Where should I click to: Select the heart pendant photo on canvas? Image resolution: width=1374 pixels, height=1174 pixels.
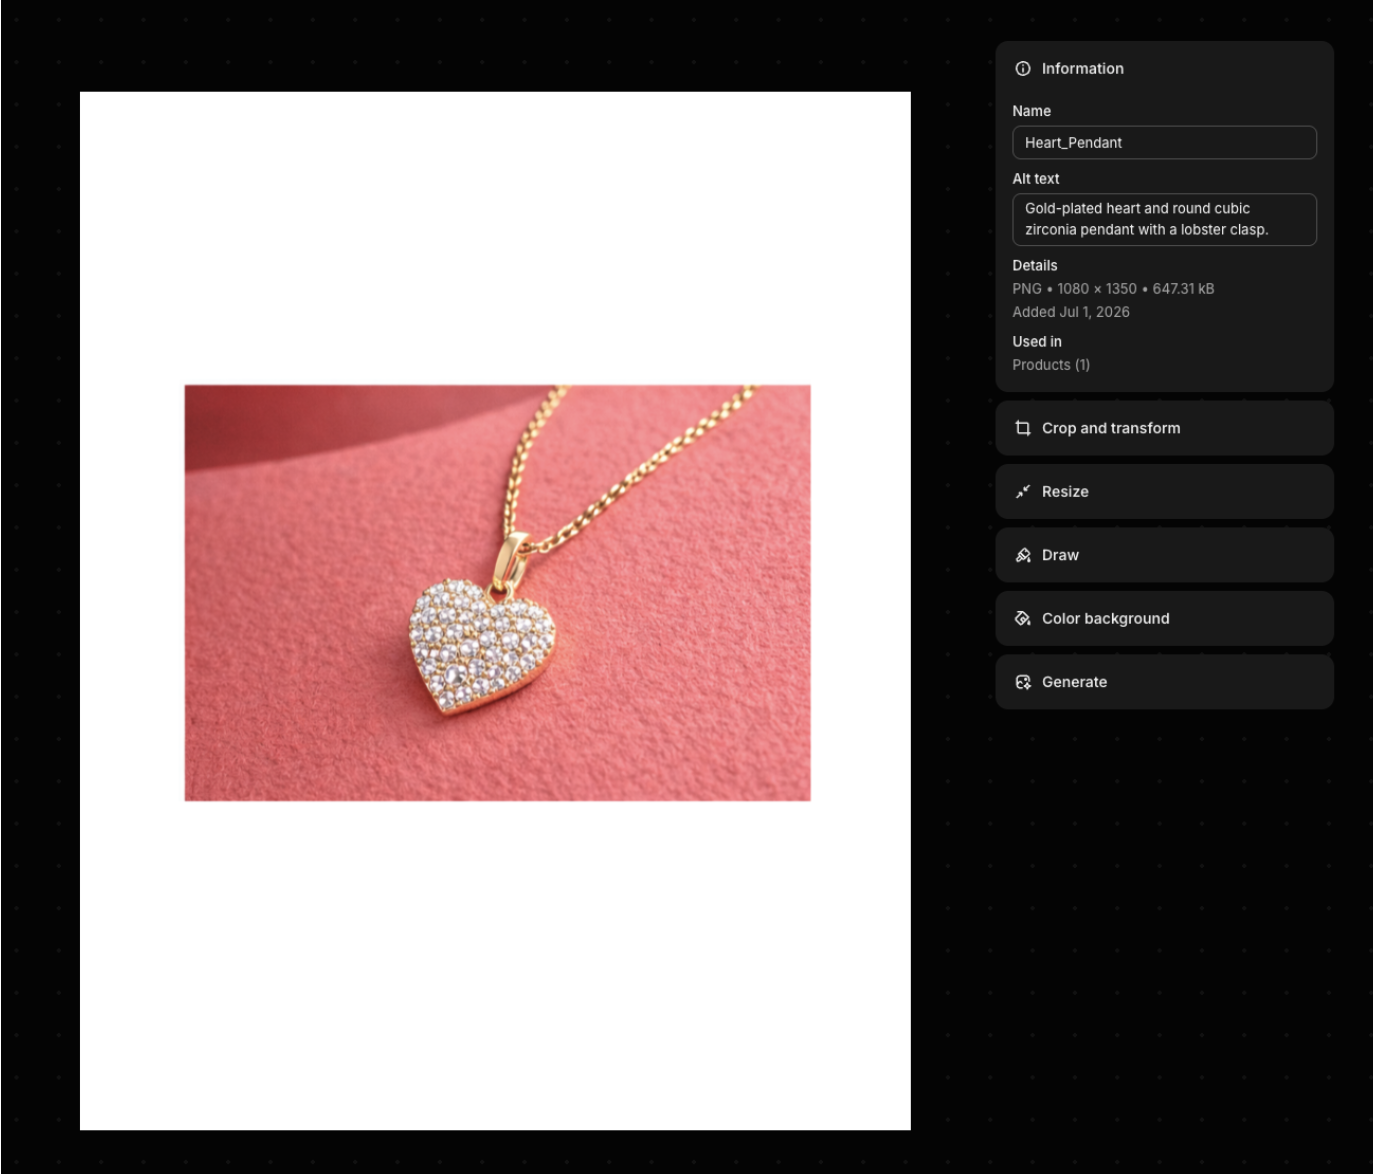pyautogui.click(x=497, y=593)
